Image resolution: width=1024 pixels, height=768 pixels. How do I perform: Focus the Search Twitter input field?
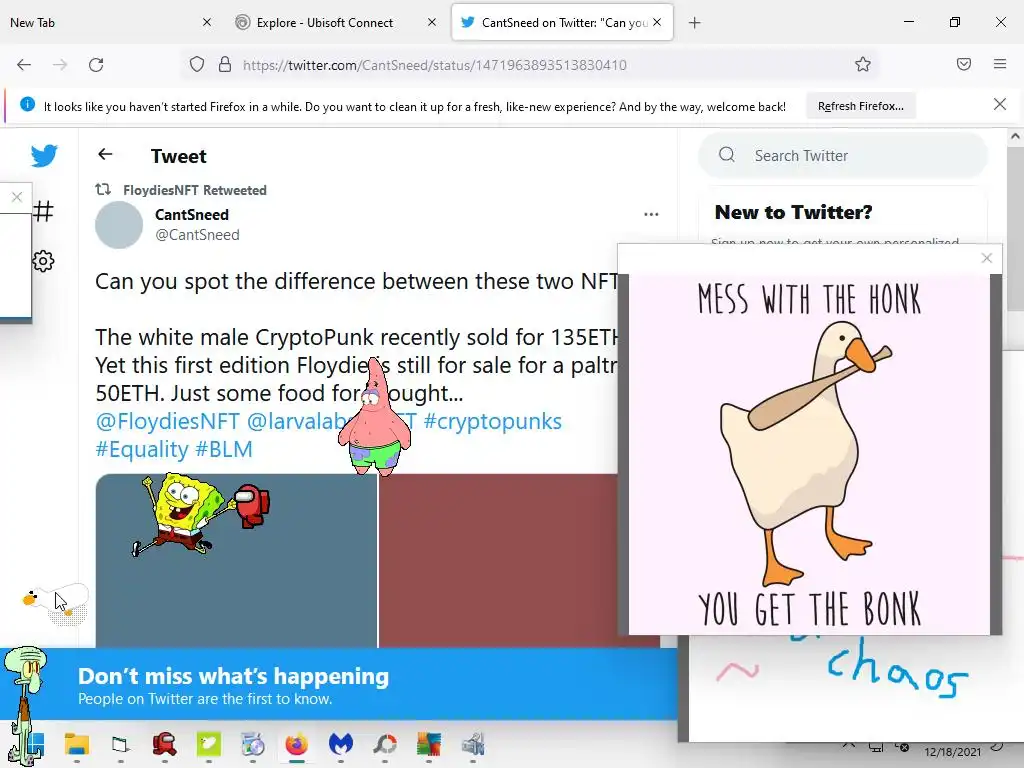[842, 155]
